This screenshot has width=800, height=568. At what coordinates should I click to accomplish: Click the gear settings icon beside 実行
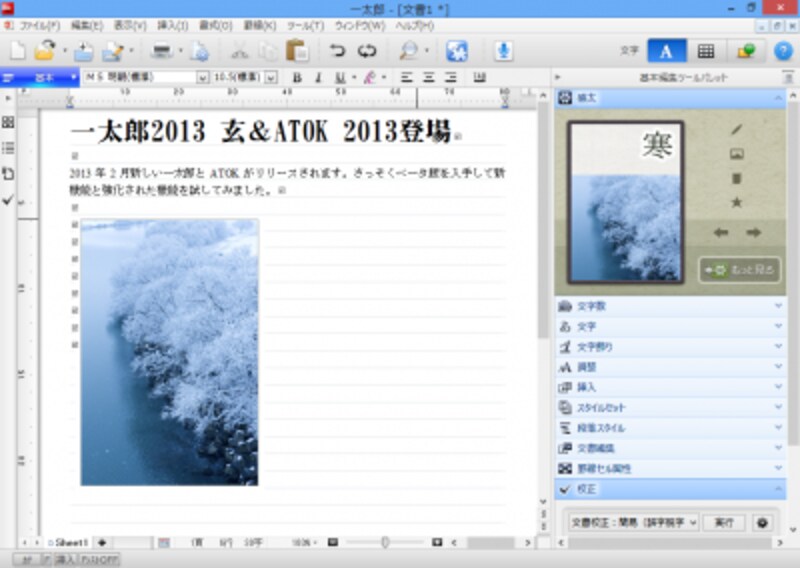click(762, 523)
